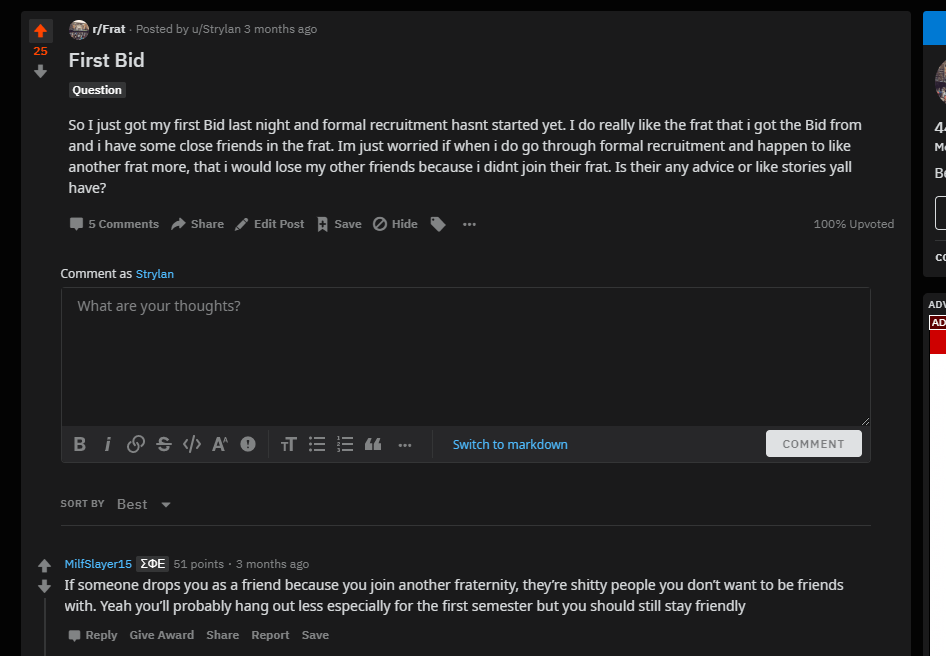
Task: Apply bold formatting in comment editor
Action: (80, 445)
